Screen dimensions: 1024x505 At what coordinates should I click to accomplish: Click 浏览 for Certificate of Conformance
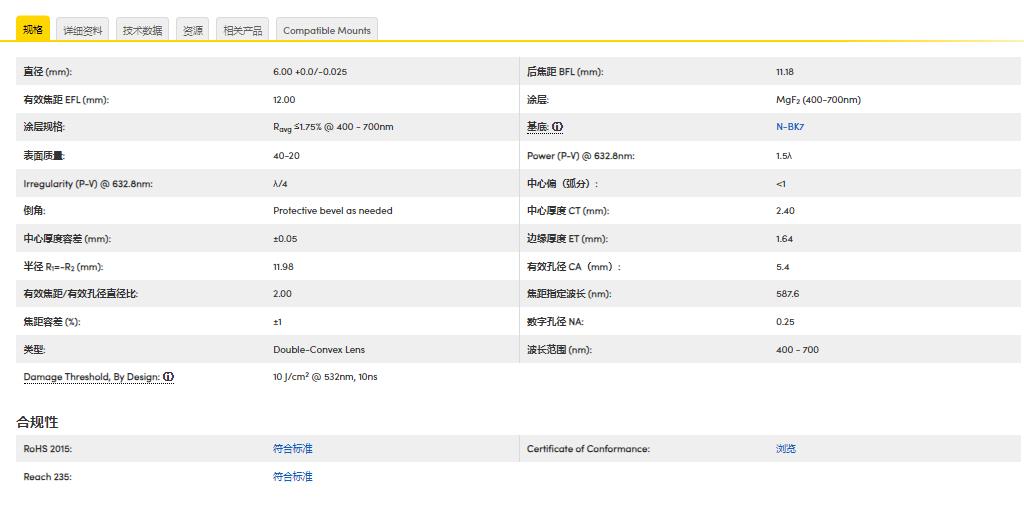786,449
